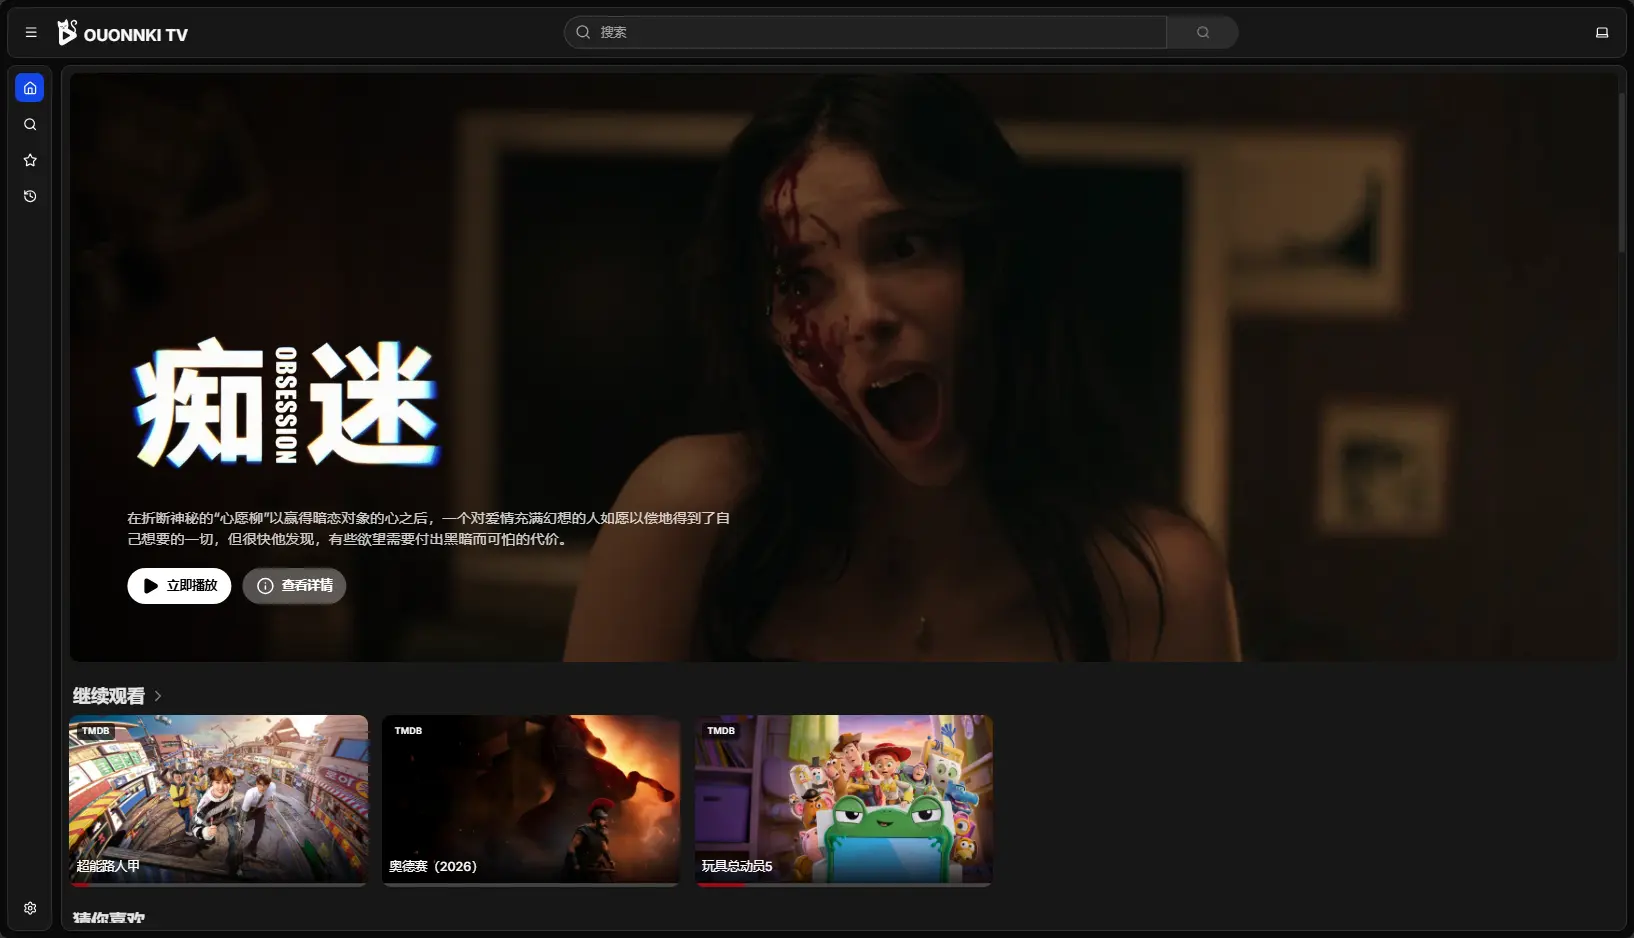The height and width of the screenshot is (938, 1634).
Task: Click the 立即播放 play button
Action: click(x=179, y=586)
